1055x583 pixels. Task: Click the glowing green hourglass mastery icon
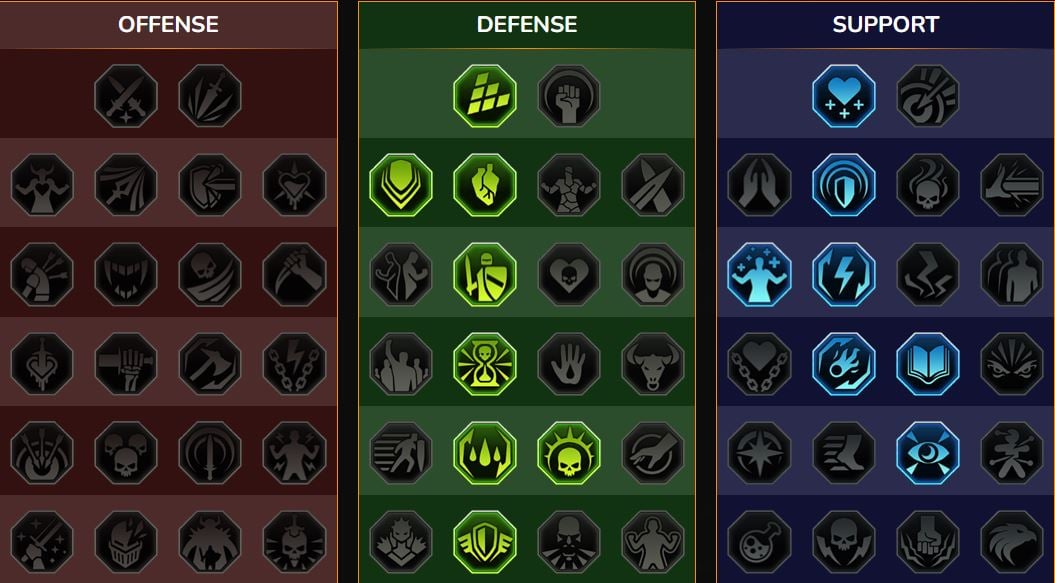(484, 364)
